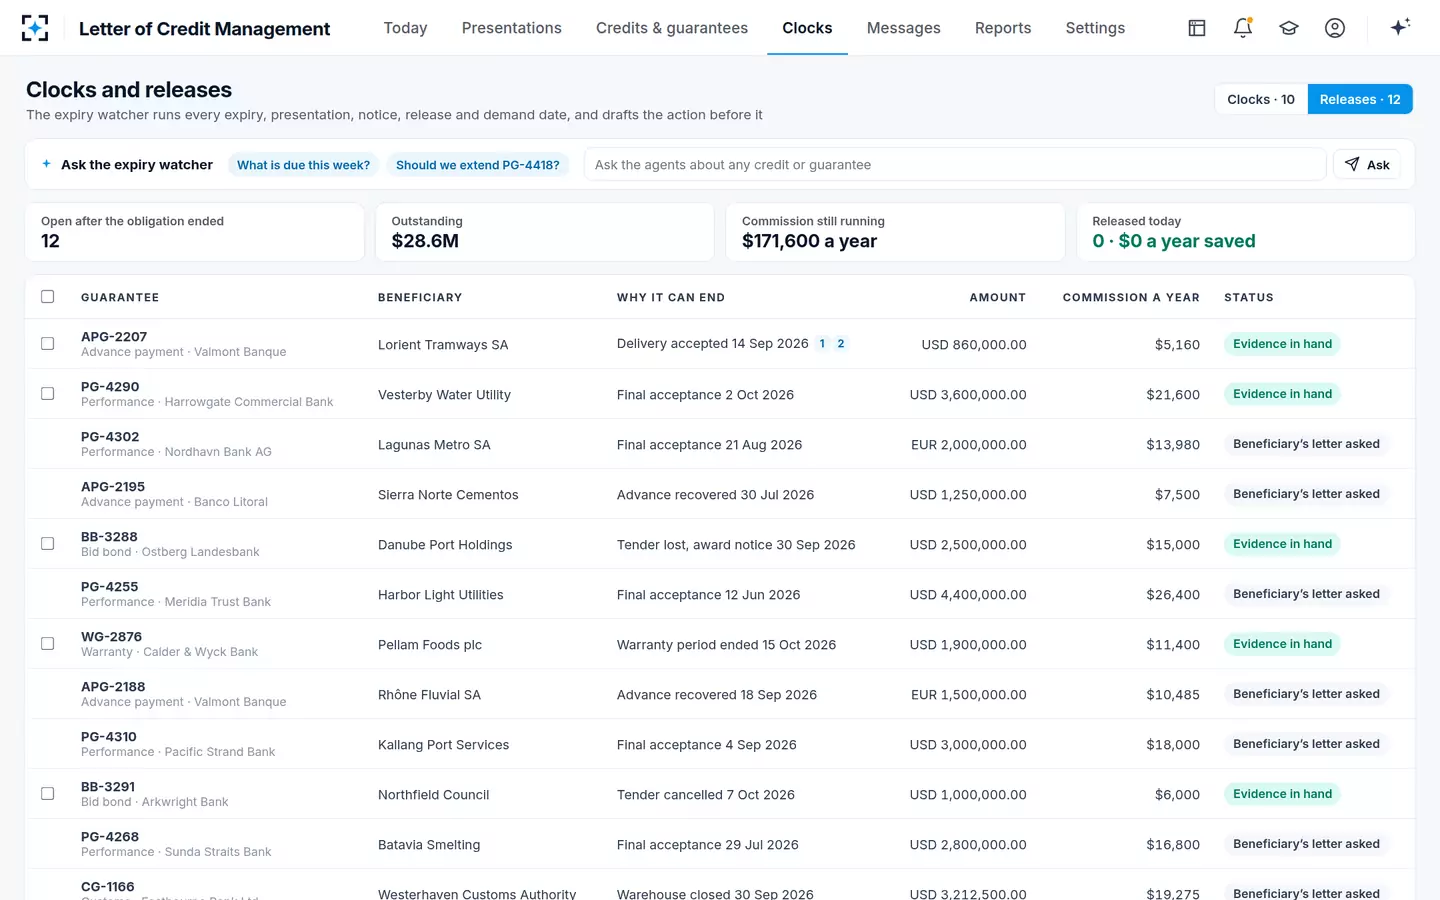Screen dimensions: 1440x900
Task: Select the PG-4290 row checkbox
Action: pyautogui.click(x=47, y=394)
